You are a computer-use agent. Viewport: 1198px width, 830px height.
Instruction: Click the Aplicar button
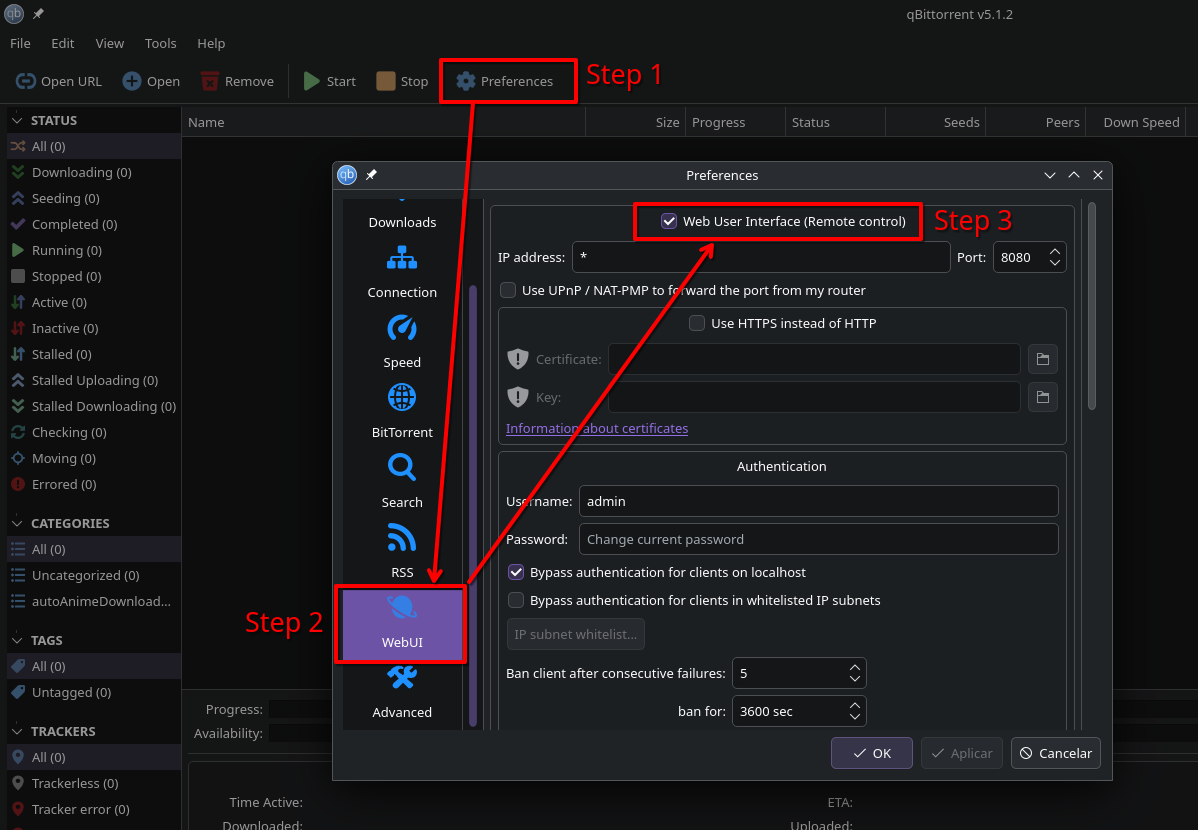[x=961, y=753]
